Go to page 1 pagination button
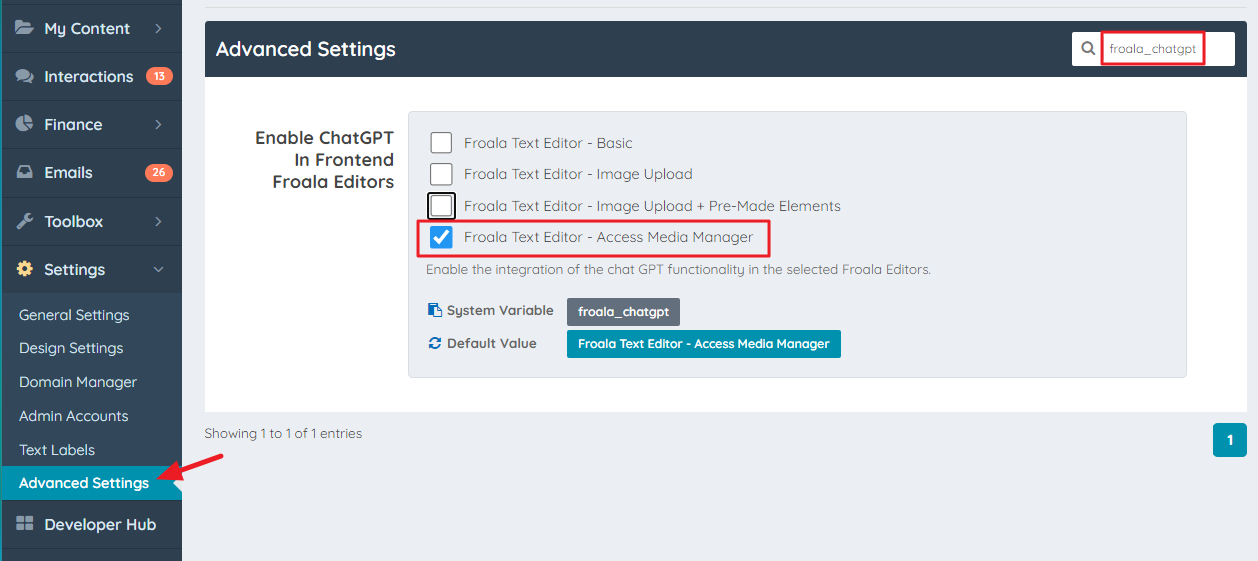Image resolution: width=1258 pixels, height=561 pixels. coord(1230,440)
